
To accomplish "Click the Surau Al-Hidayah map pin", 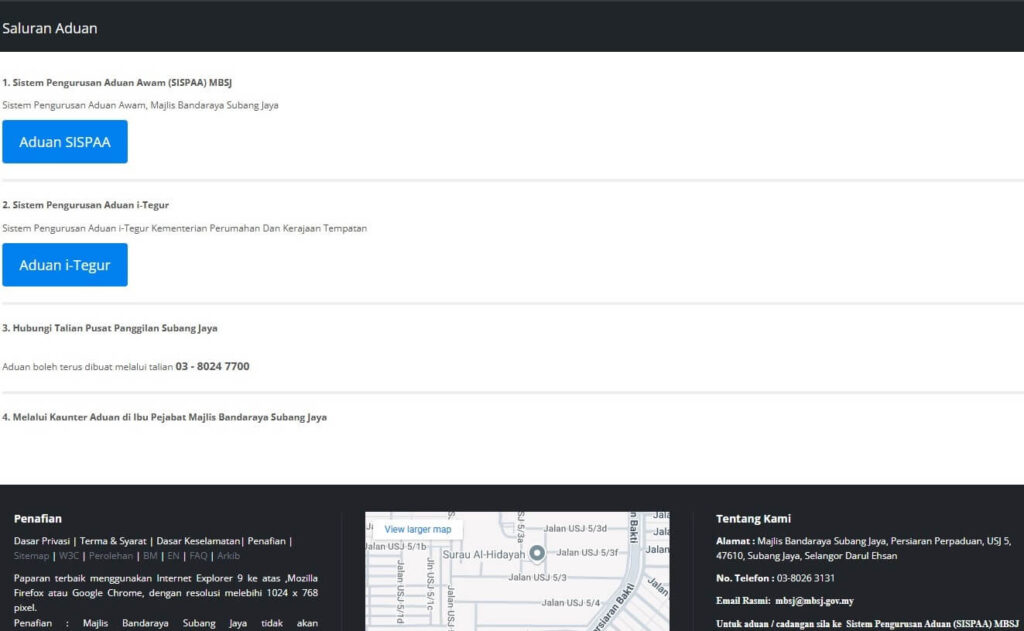I will tap(537, 554).
